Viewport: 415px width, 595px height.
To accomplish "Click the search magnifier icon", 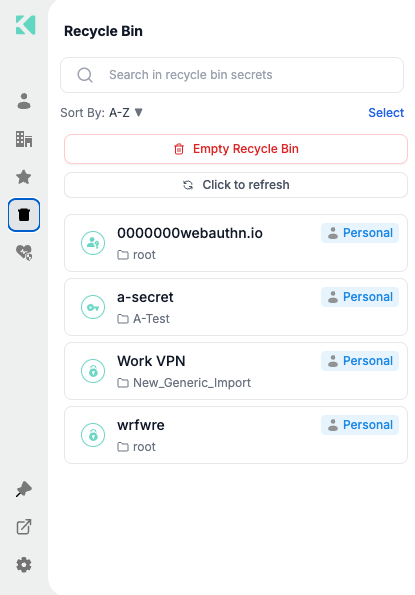I will (85, 75).
